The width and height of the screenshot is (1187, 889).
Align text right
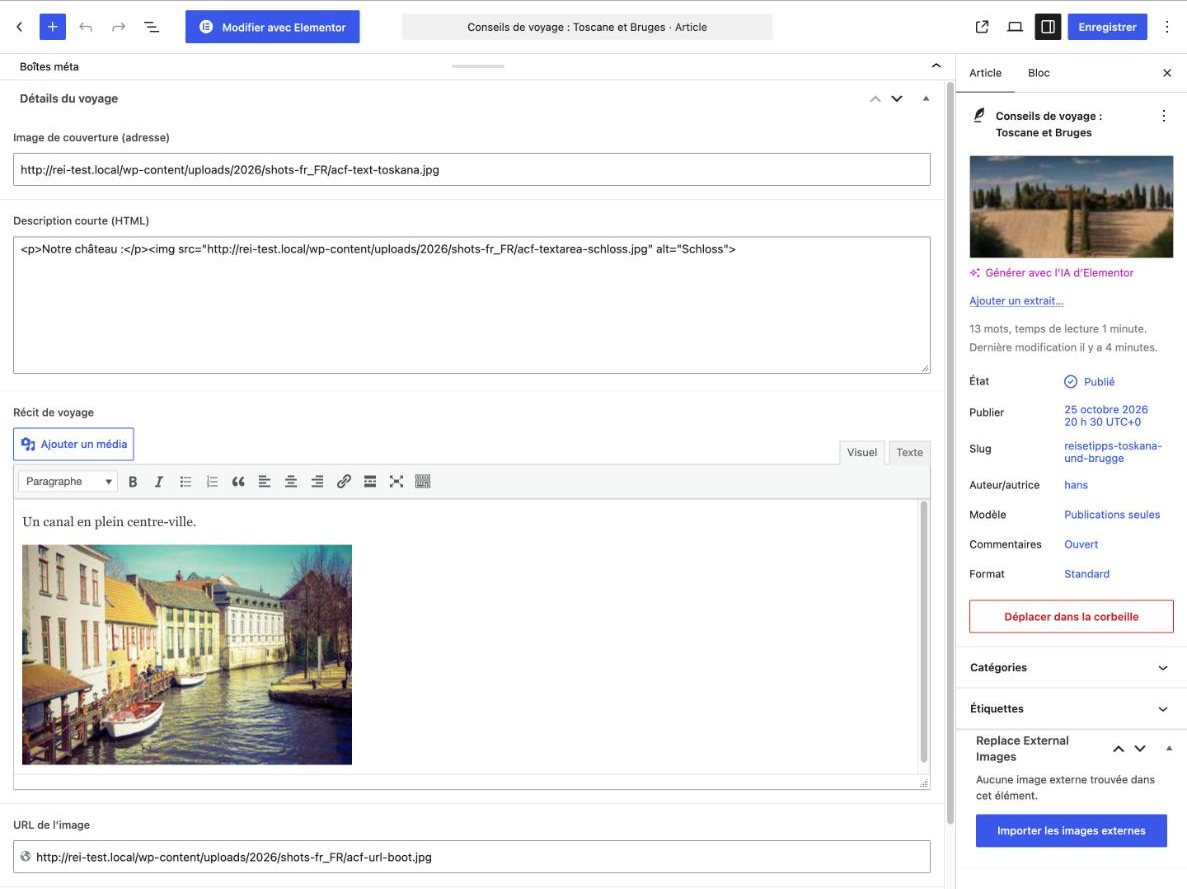(317, 482)
